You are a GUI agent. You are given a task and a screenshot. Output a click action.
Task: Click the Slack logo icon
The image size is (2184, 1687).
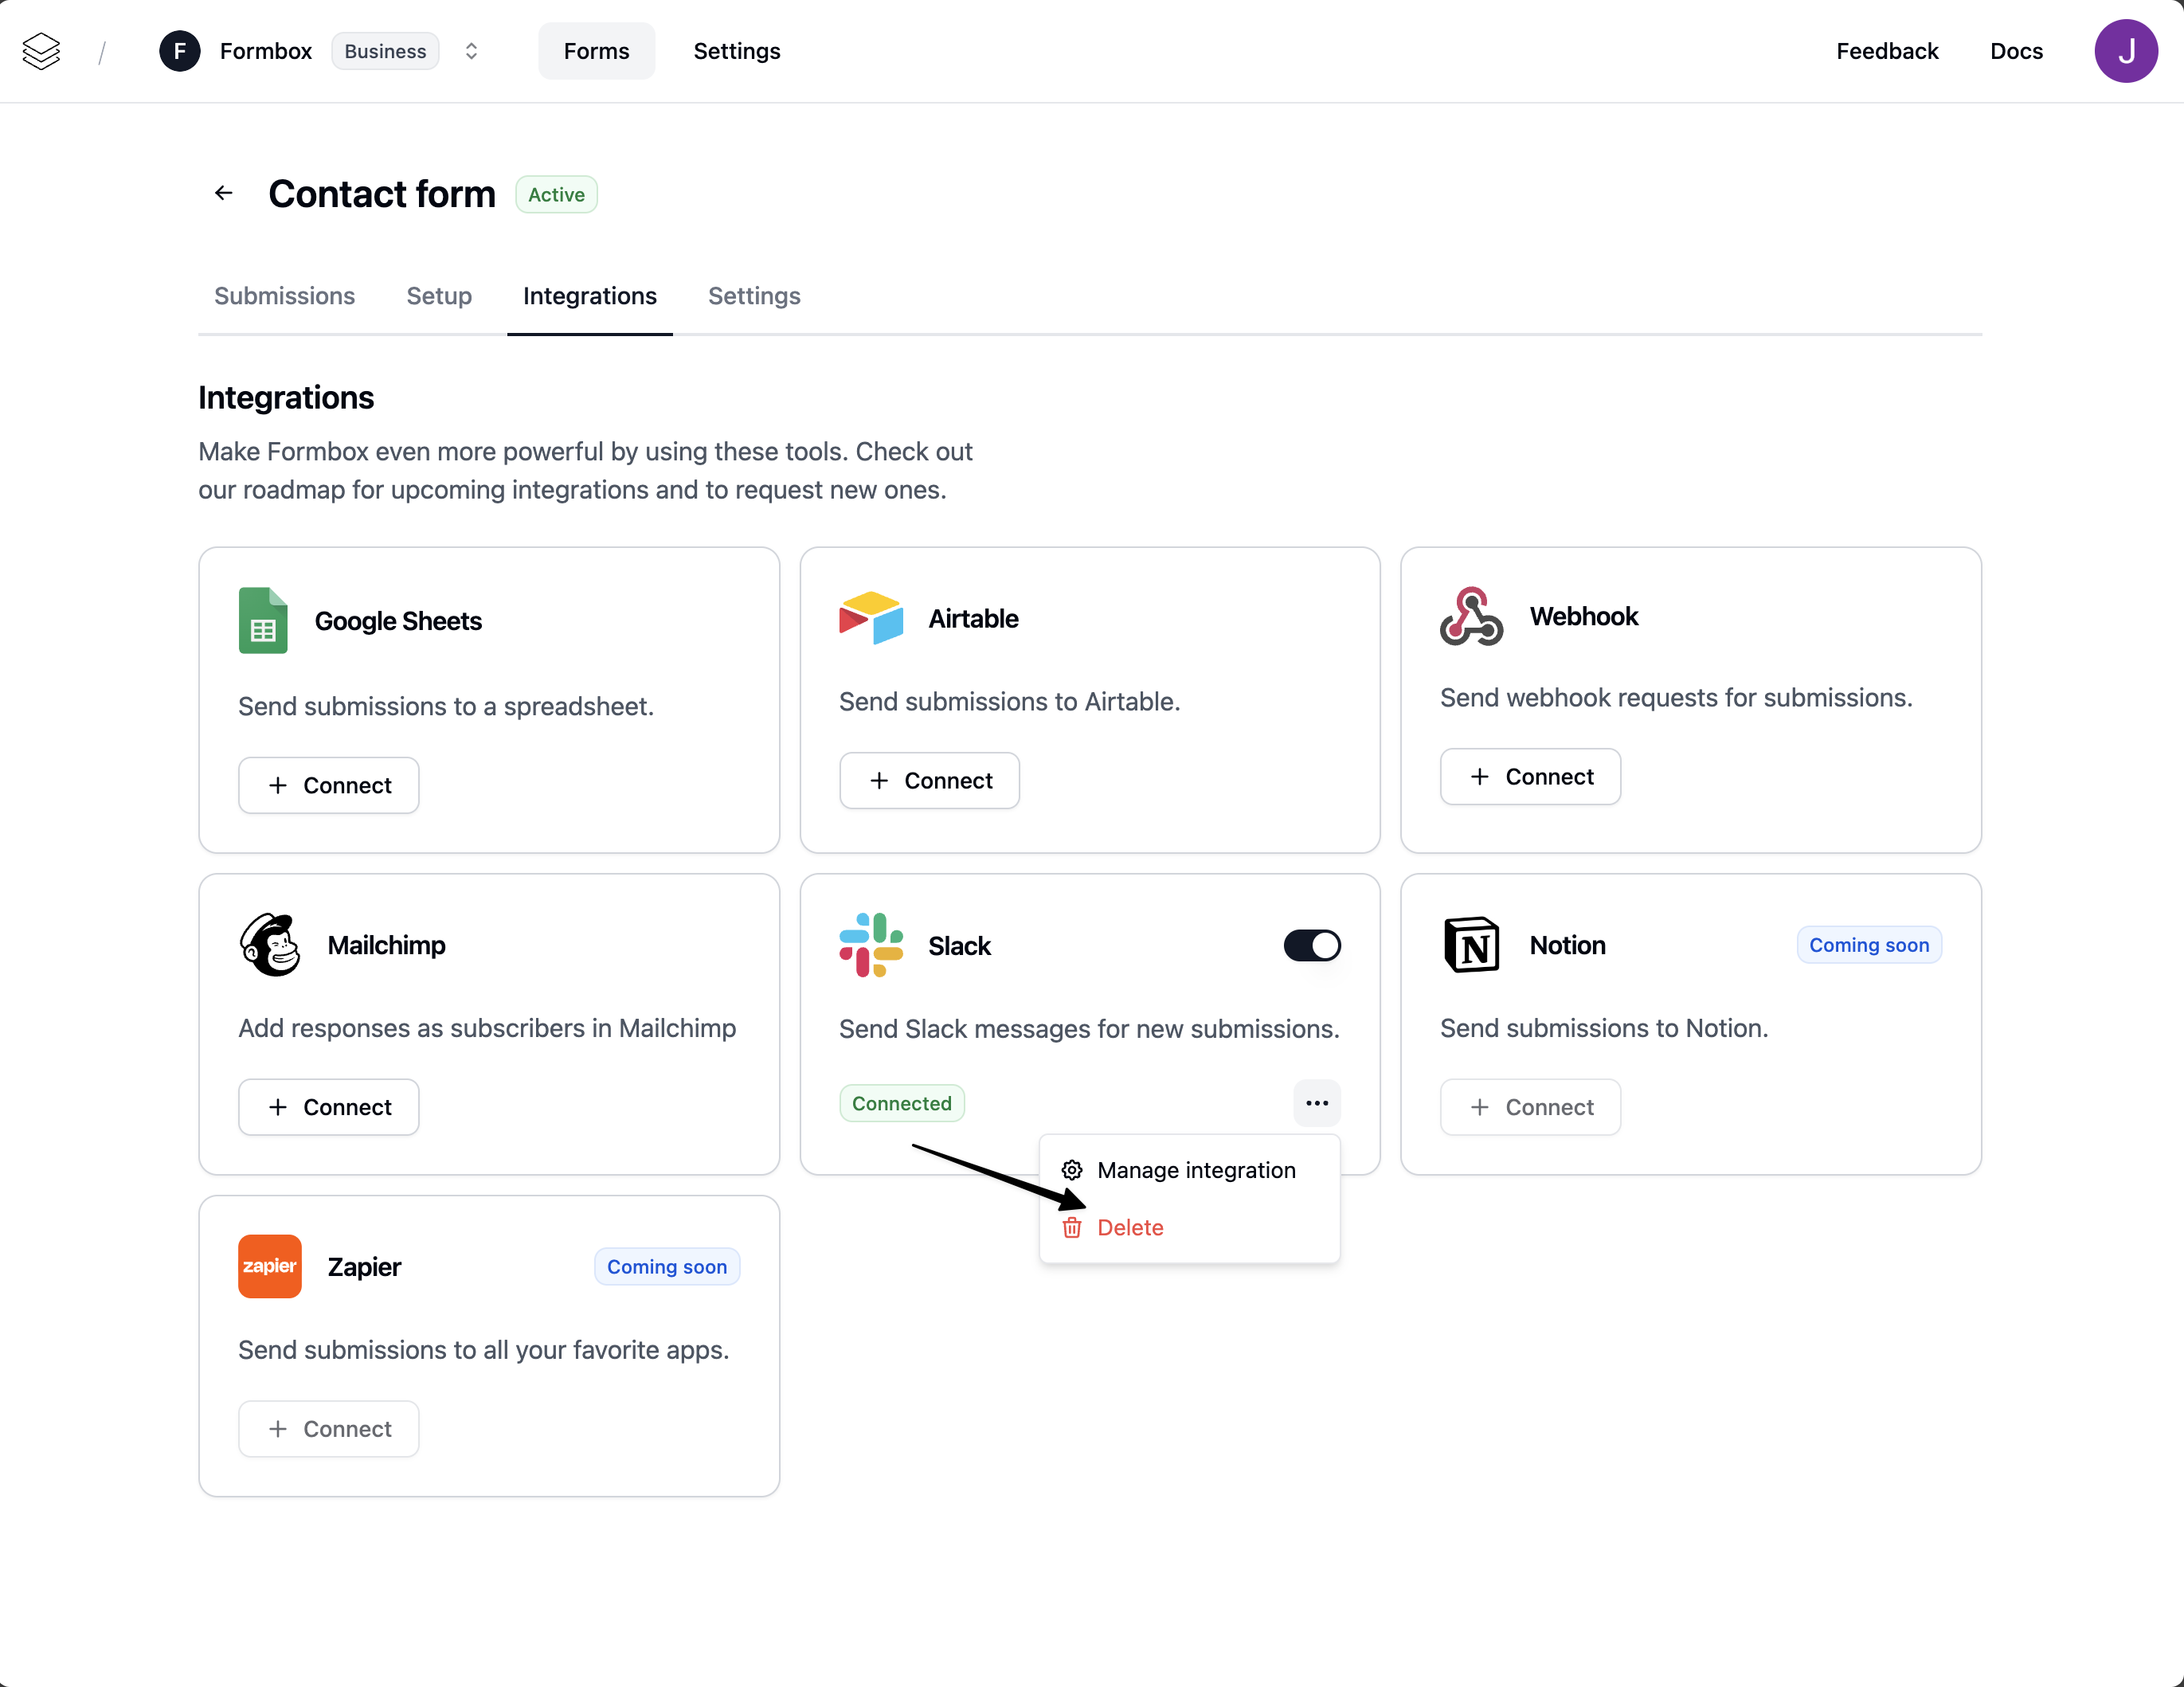870,944
